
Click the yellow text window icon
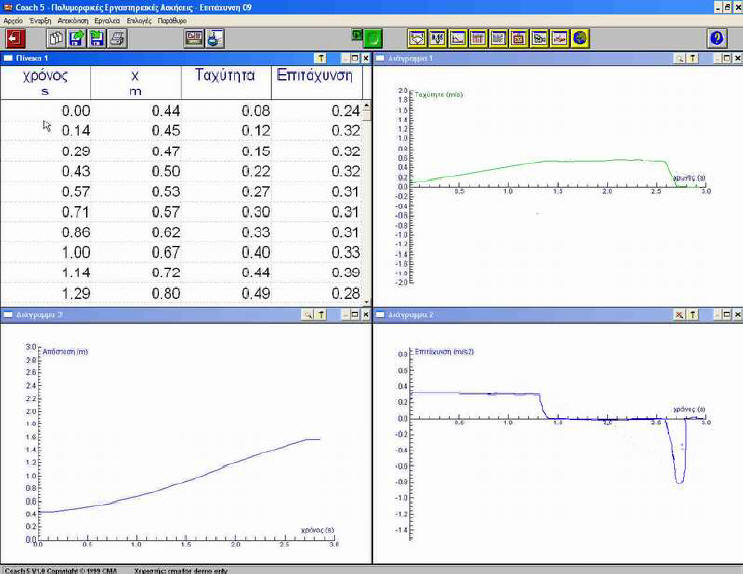pos(498,38)
